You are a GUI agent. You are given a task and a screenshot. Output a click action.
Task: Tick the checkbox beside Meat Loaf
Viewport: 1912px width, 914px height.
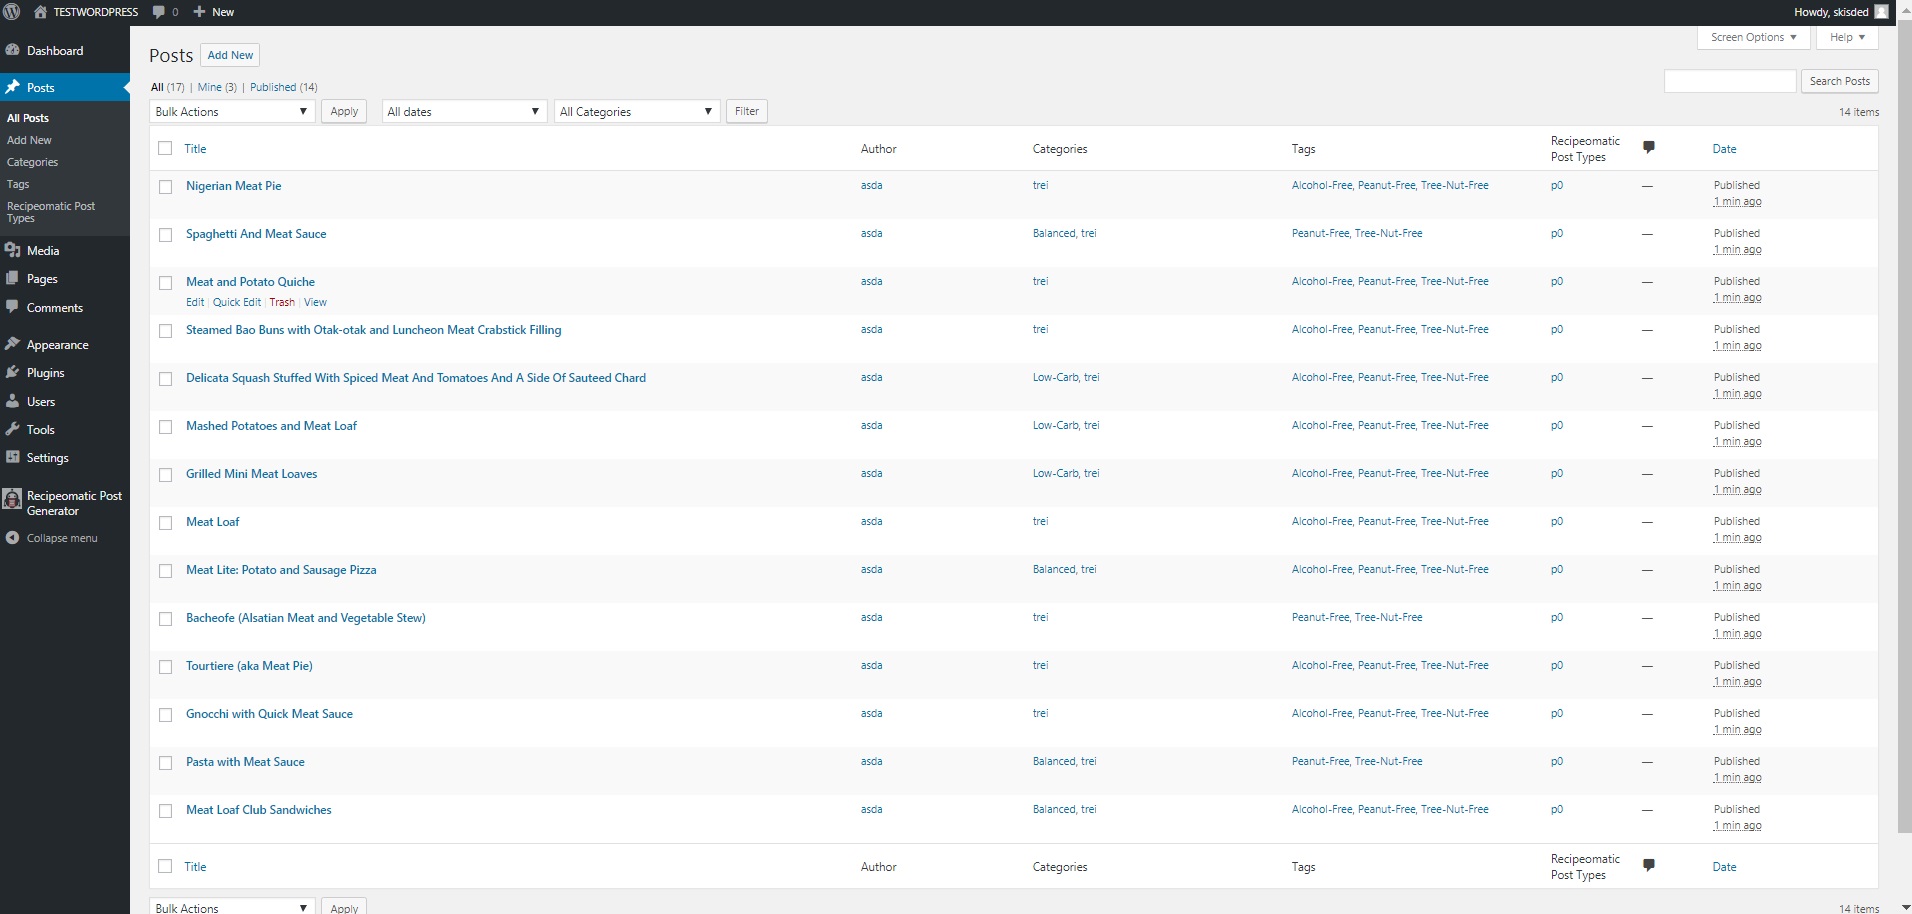[x=166, y=523]
